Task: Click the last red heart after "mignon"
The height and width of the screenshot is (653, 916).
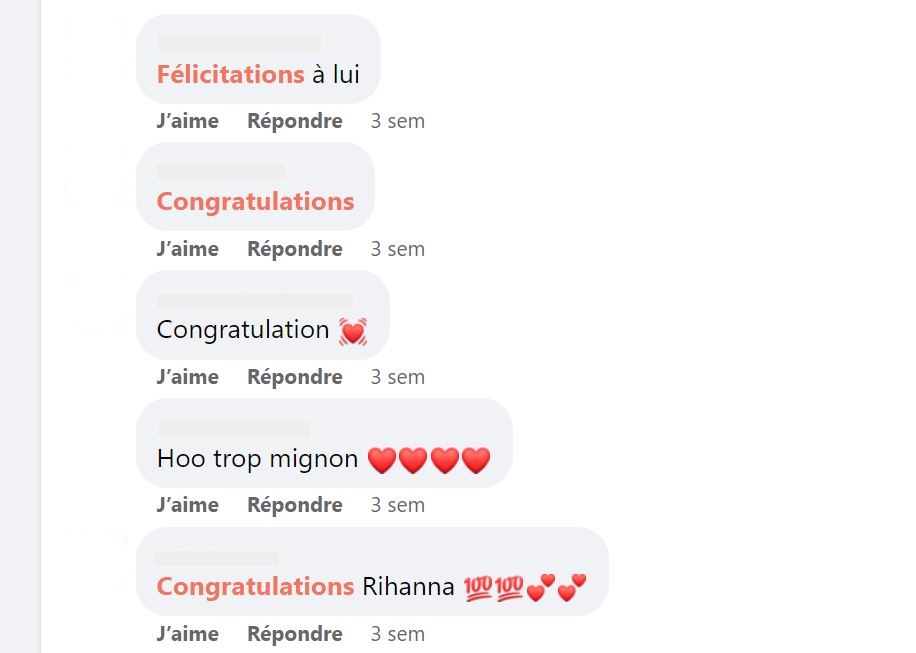Action: tap(476, 460)
